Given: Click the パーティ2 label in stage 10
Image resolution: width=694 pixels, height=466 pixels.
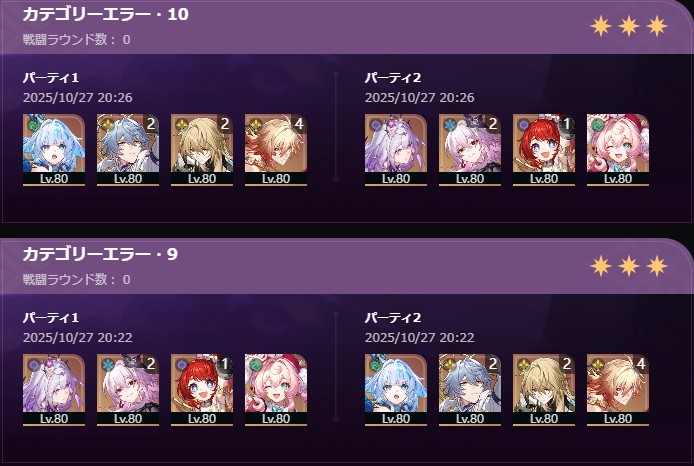Looking at the screenshot, I should [393, 78].
